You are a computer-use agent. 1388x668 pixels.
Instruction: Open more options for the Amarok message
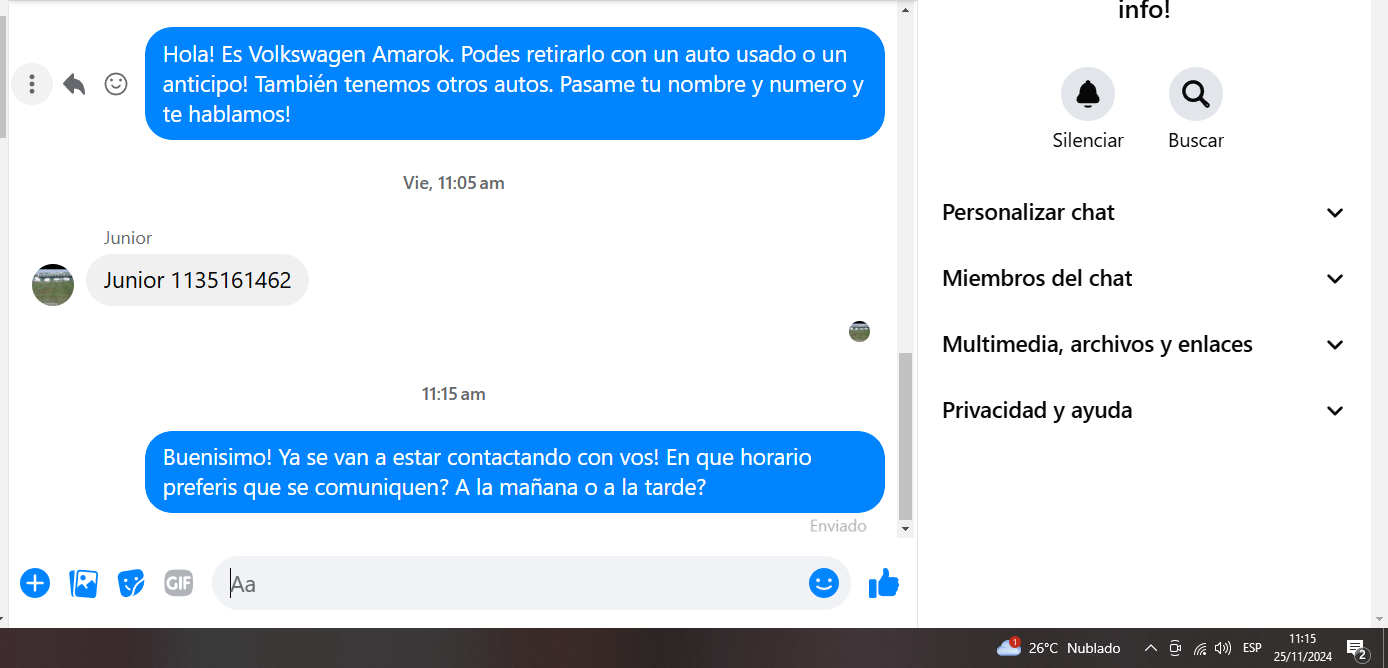click(32, 84)
